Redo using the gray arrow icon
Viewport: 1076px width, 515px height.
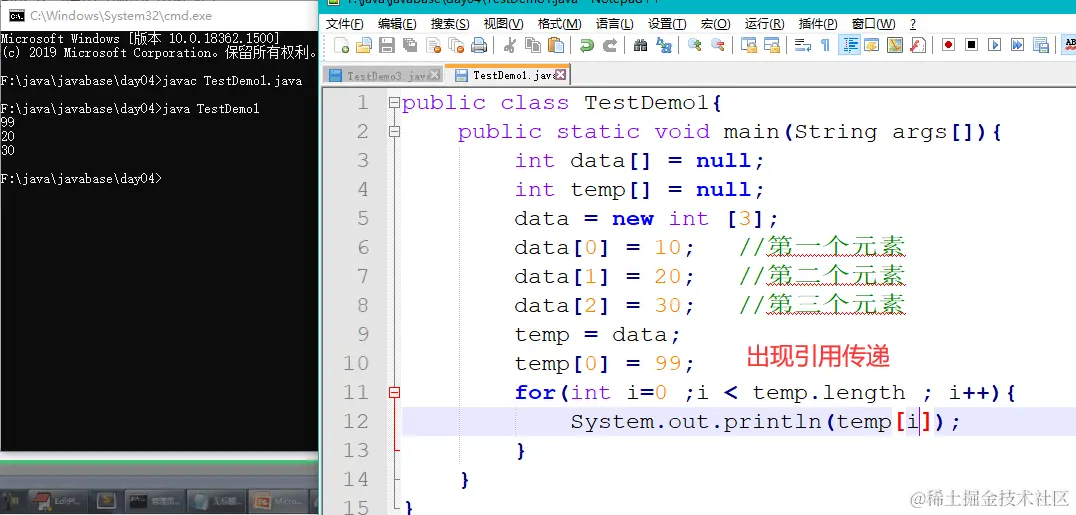tap(609, 45)
